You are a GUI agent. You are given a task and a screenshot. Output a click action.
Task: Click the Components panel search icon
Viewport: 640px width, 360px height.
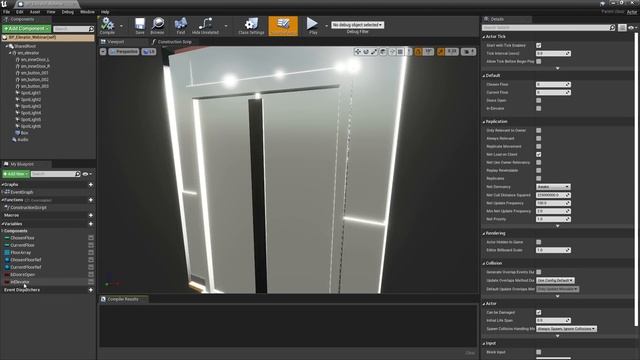[91, 29]
